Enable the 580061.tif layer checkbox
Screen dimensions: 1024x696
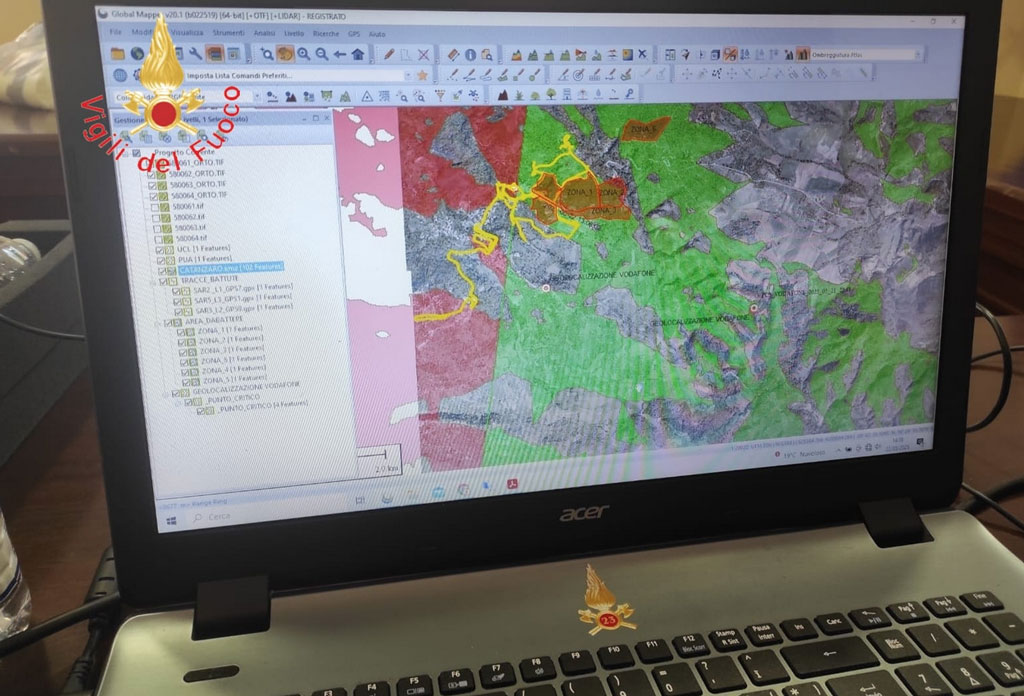(155, 207)
